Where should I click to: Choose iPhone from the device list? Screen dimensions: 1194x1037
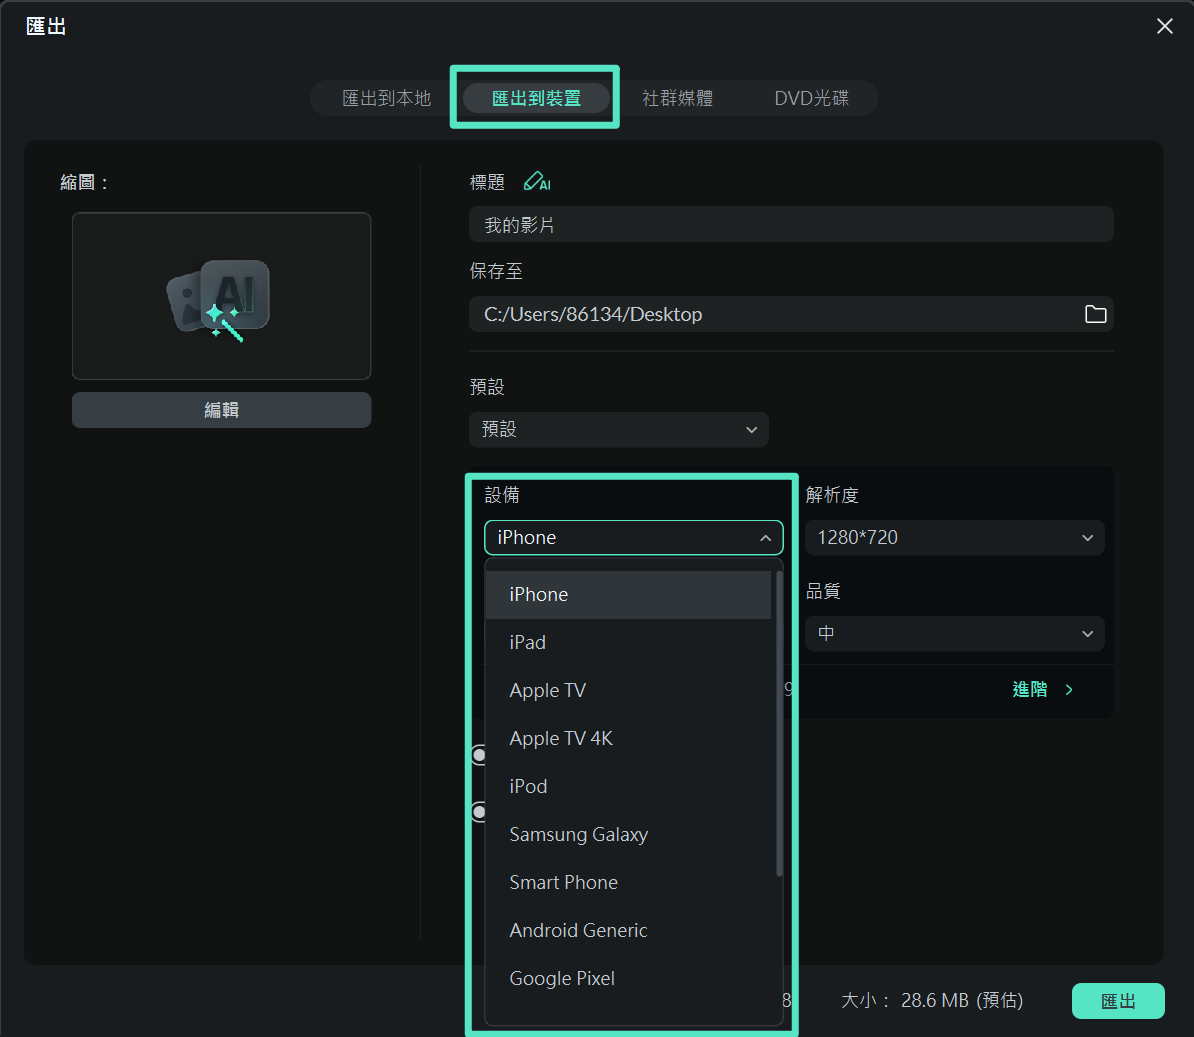628,595
